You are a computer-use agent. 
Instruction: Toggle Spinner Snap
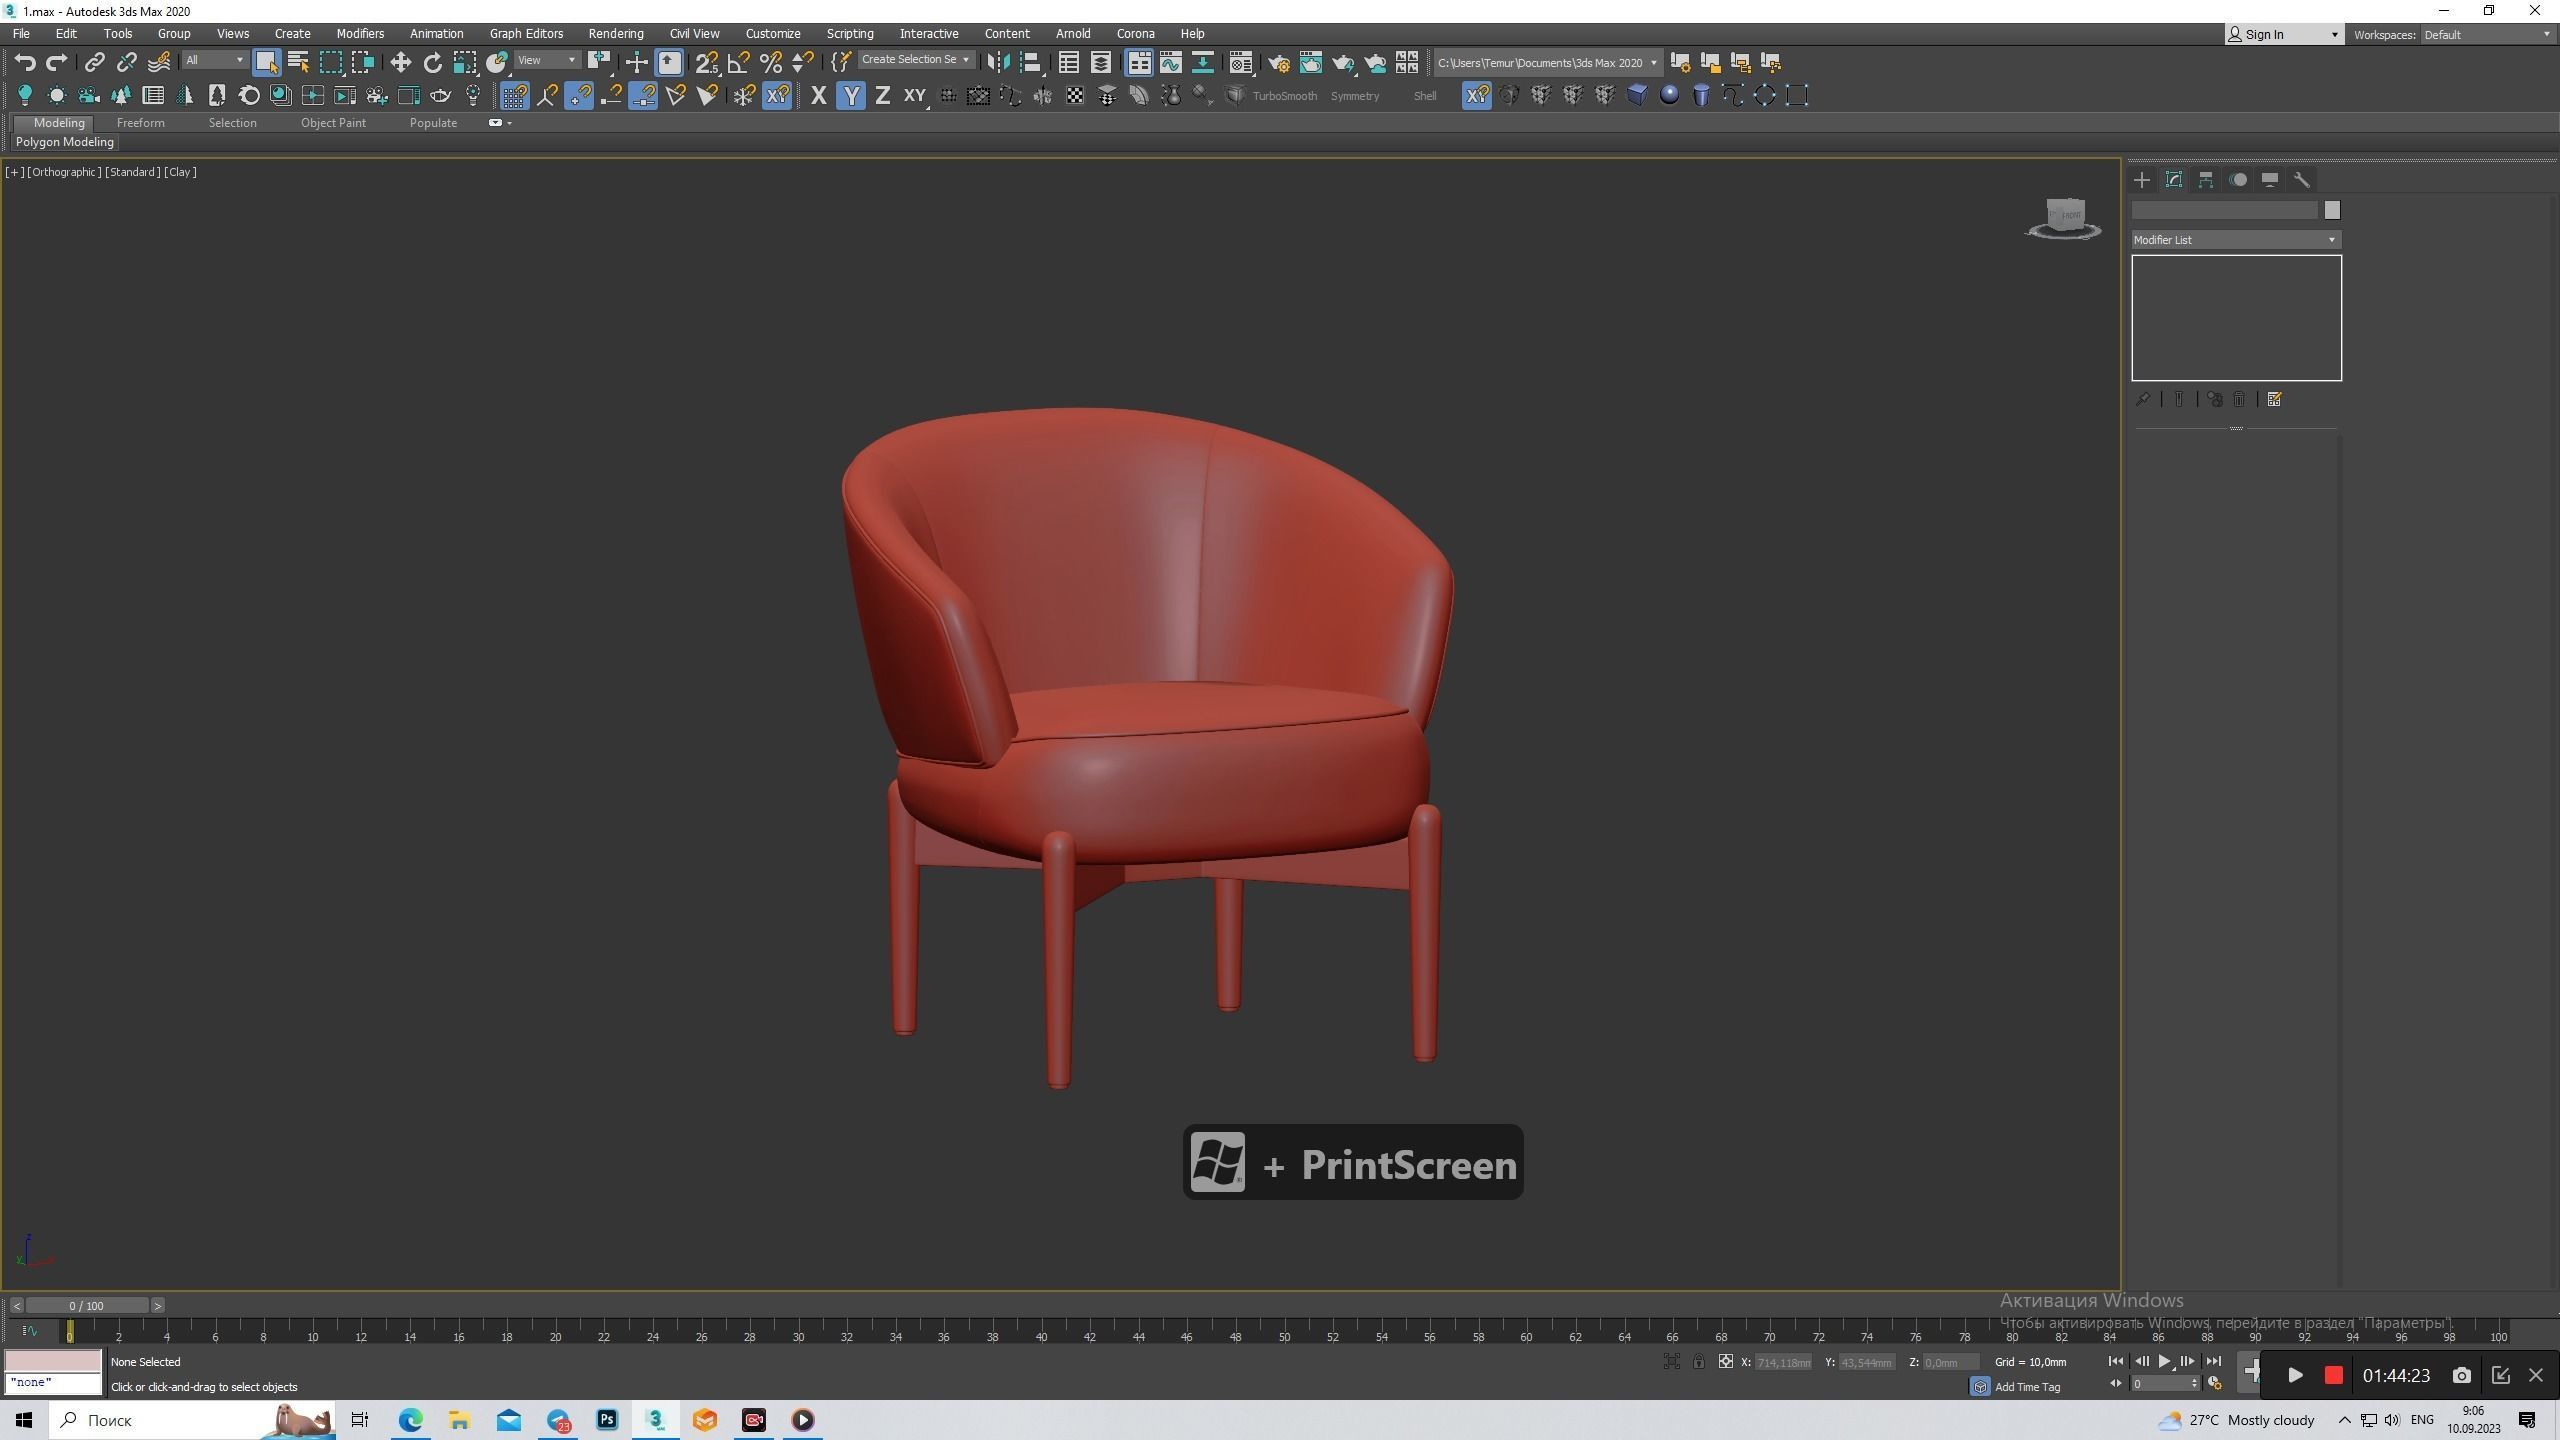(803, 62)
